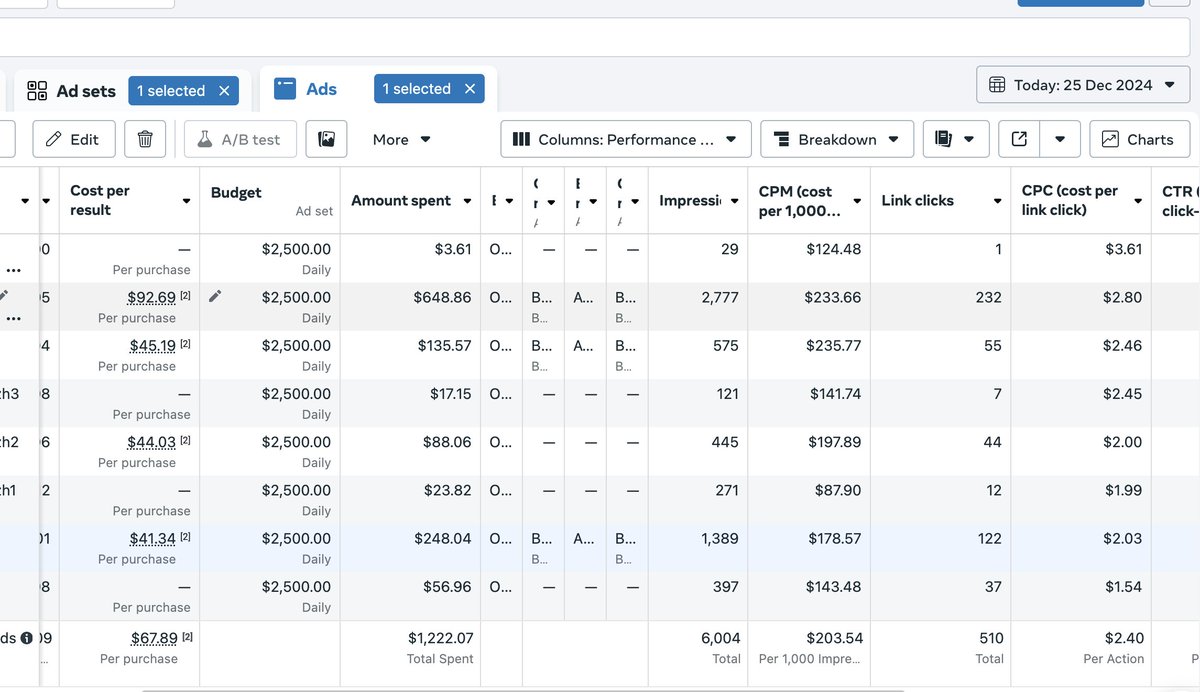Open the $44.03 cost per result link

(x=151, y=441)
